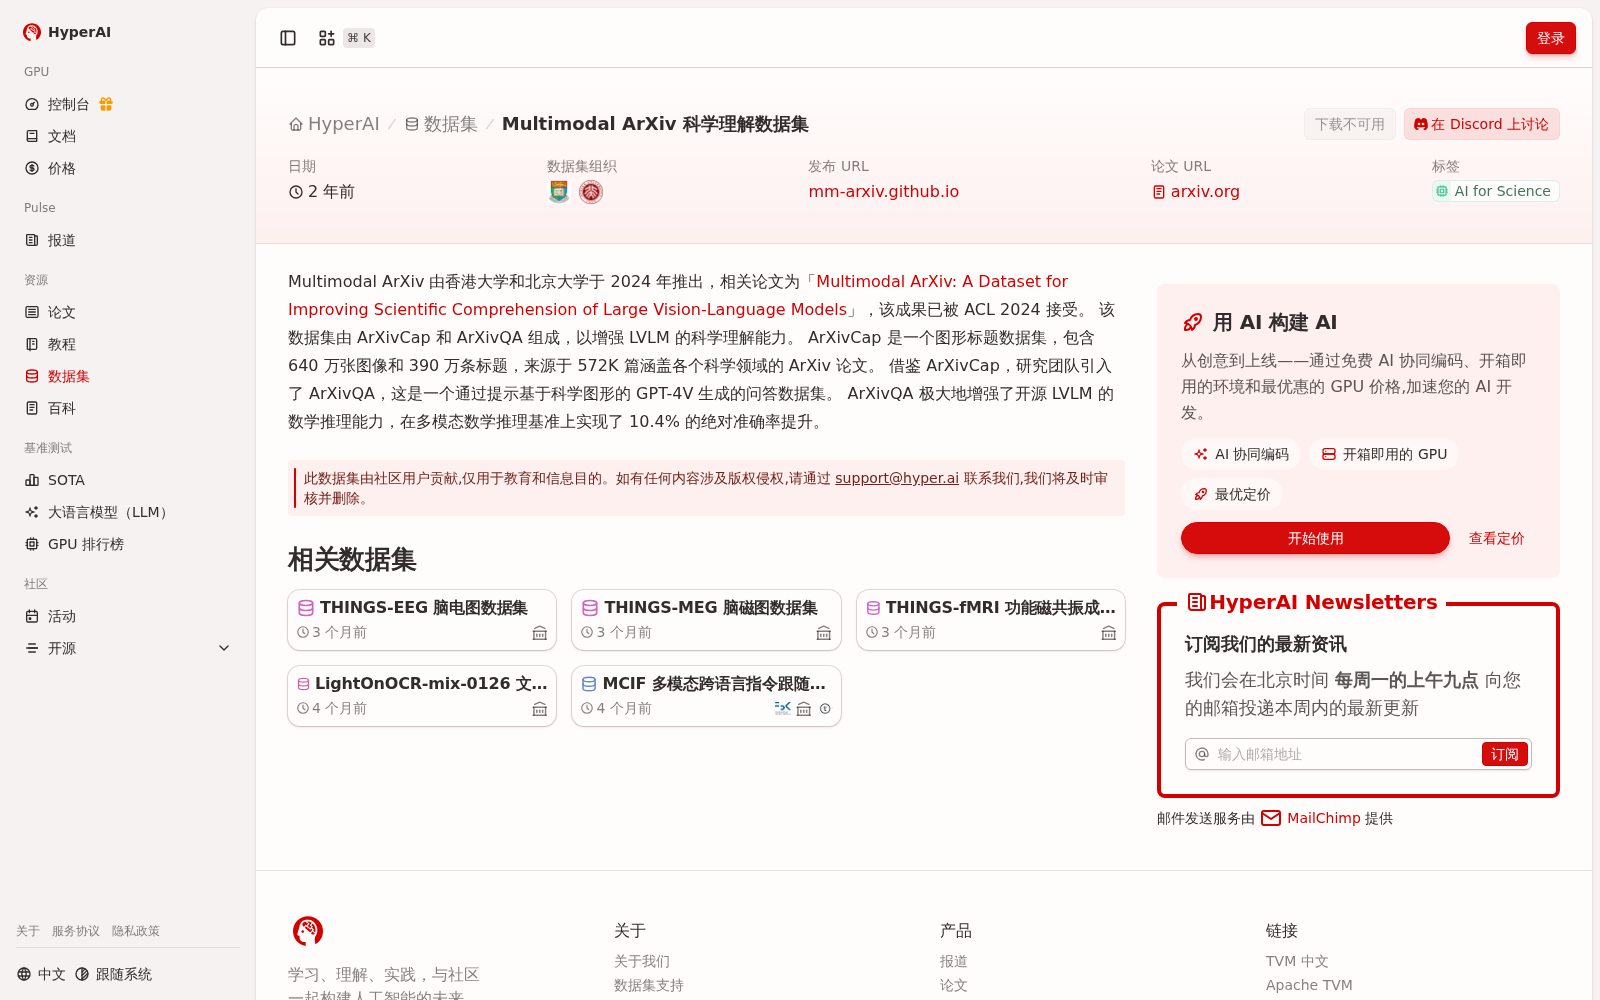The height and width of the screenshot is (1000, 1600).
Task: Click institution icon on THINGS-fMRI card
Action: 1109,633
